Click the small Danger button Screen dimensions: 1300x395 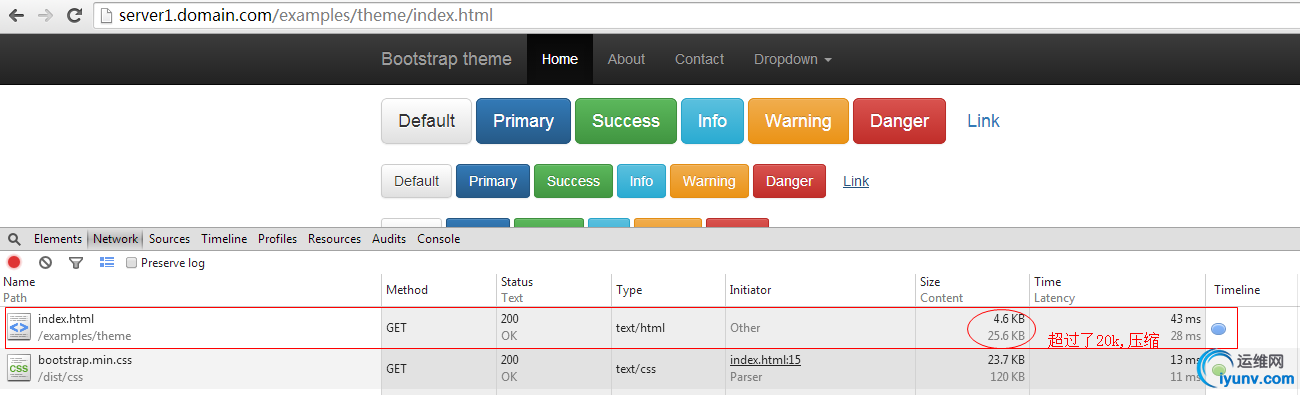(x=789, y=181)
